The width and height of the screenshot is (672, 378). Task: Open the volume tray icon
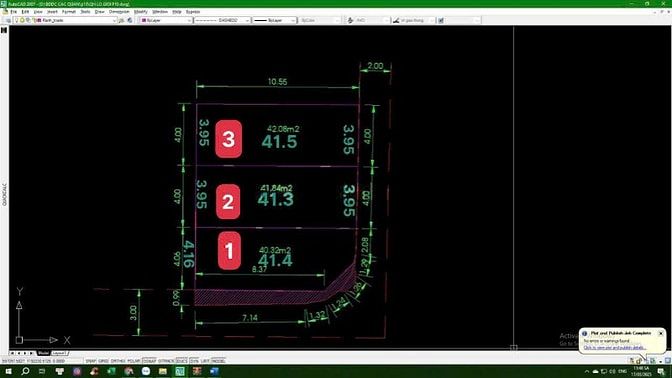(612, 372)
